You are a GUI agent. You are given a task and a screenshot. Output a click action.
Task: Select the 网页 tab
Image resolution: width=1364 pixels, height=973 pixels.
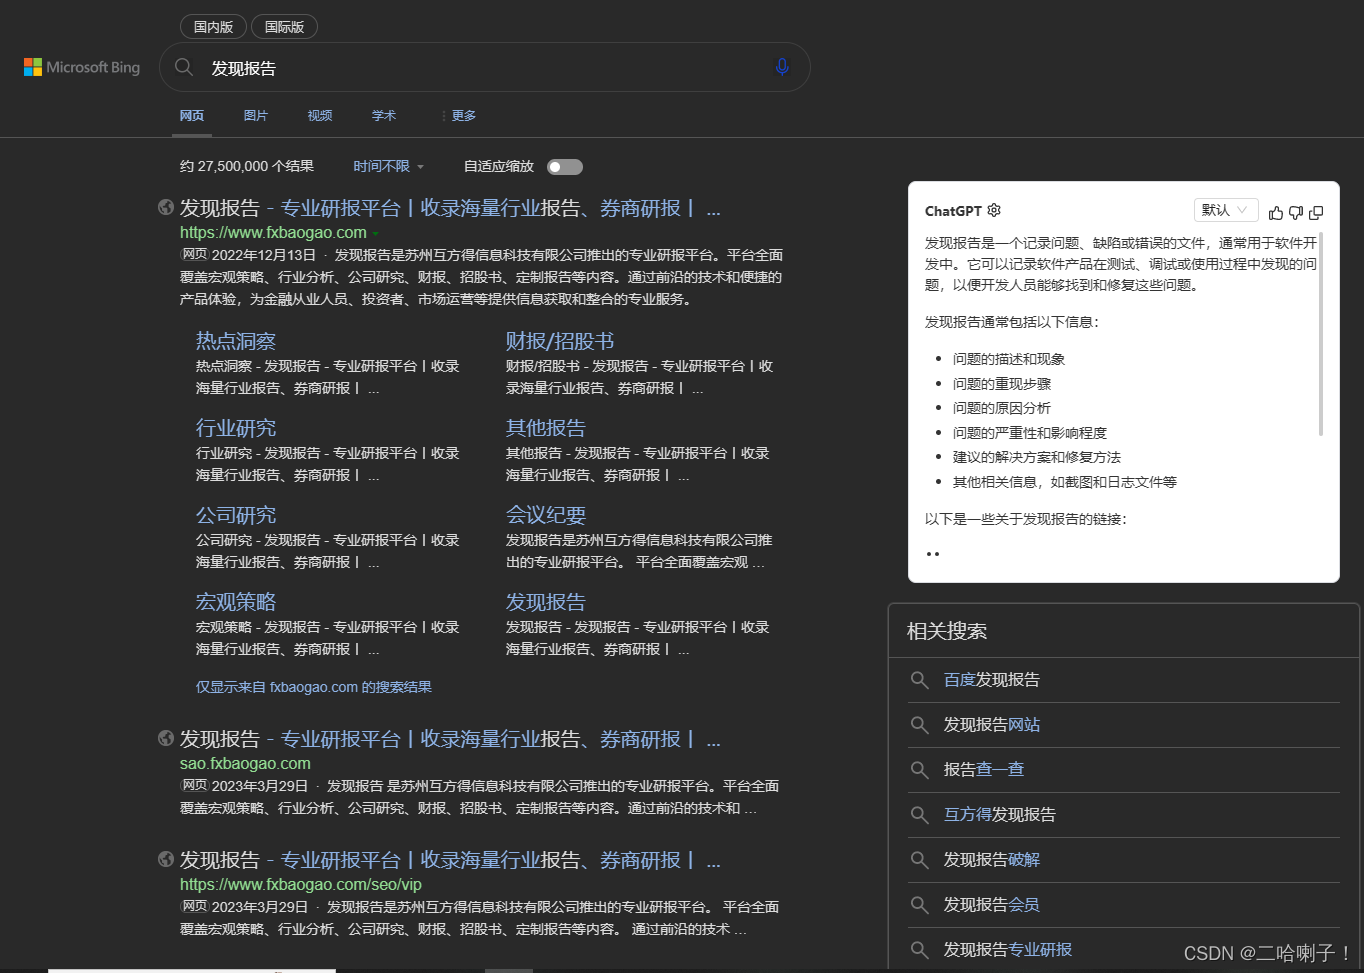click(x=192, y=116)
